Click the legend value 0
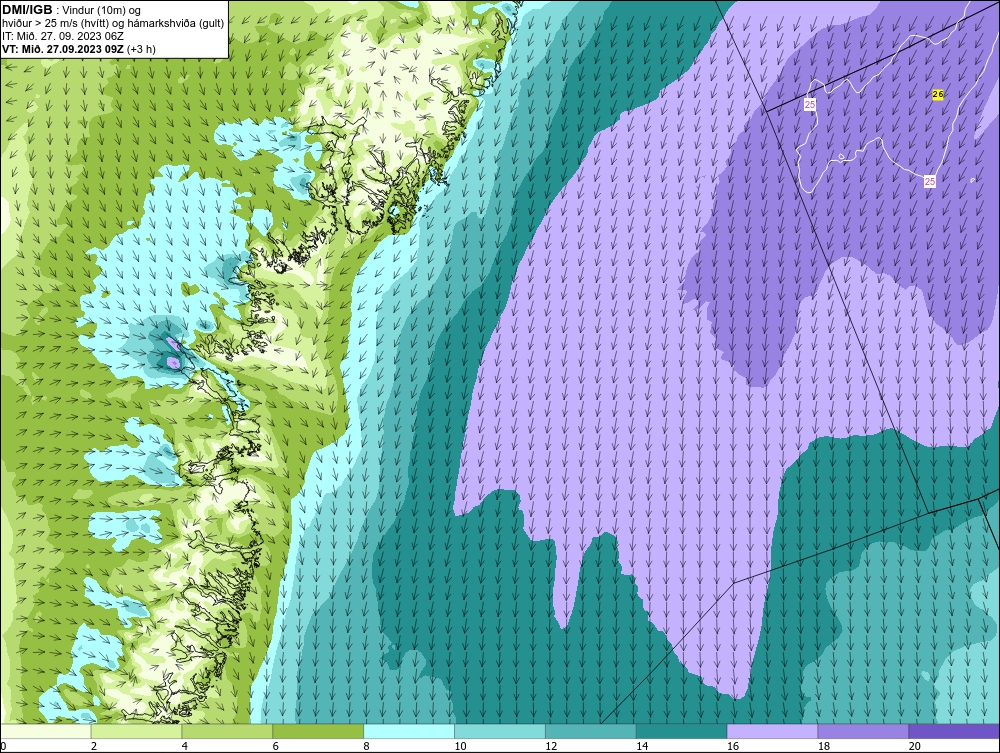Viewport: 1000px width, 753px height. (3, 746)
